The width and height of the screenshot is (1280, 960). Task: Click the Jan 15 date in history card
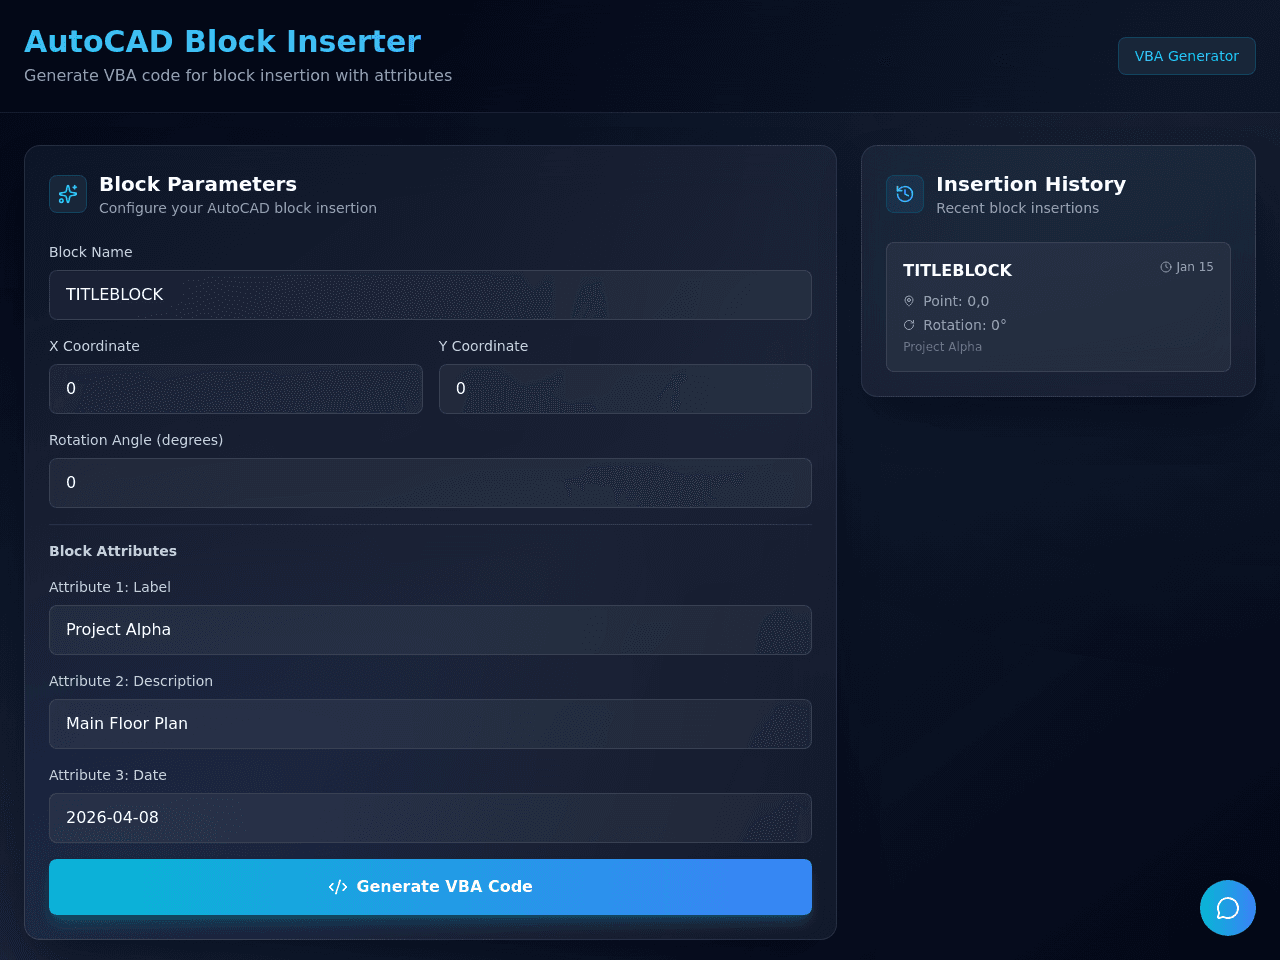pos(1195,267)
